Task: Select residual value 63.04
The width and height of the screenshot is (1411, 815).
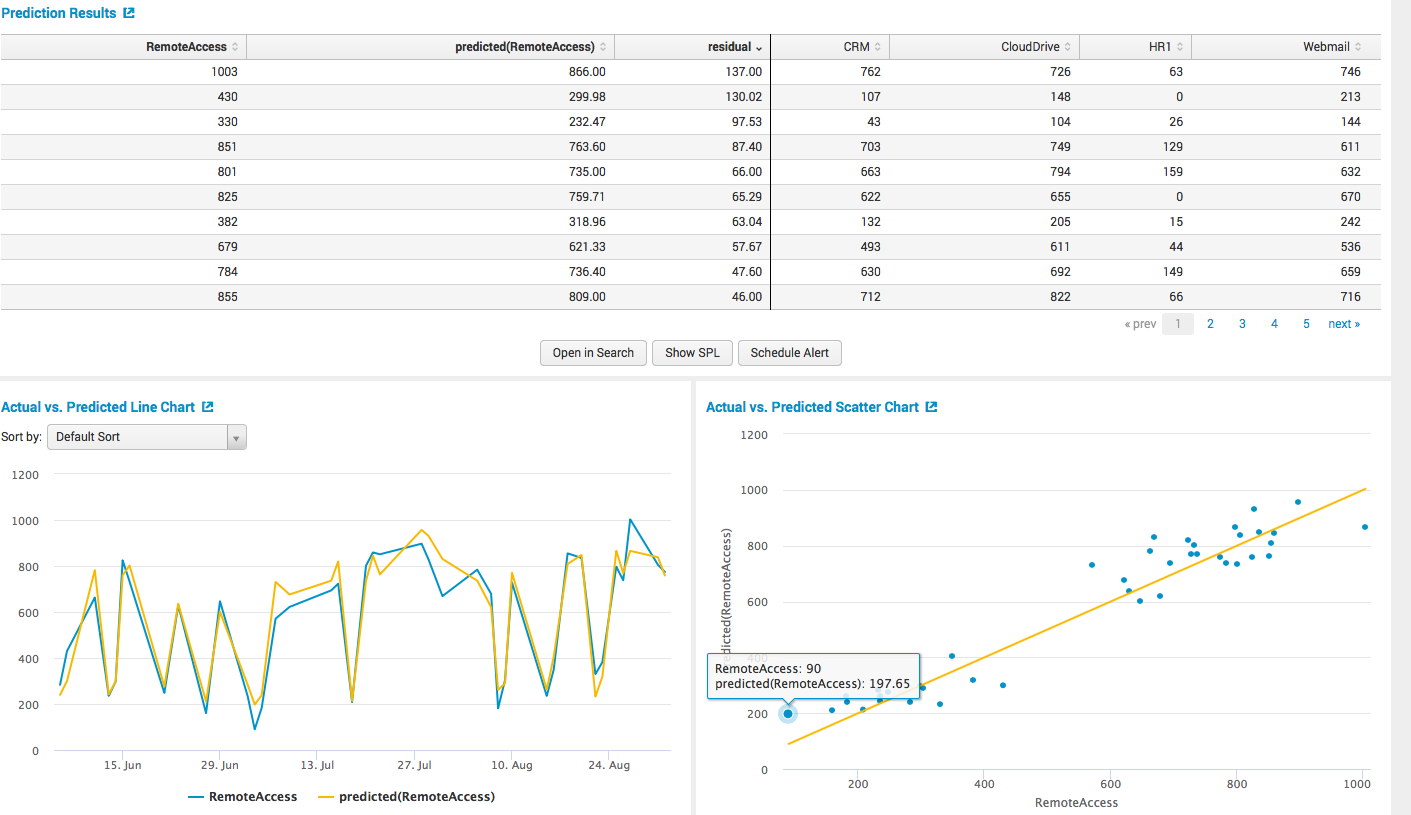Action: point(746,222)
